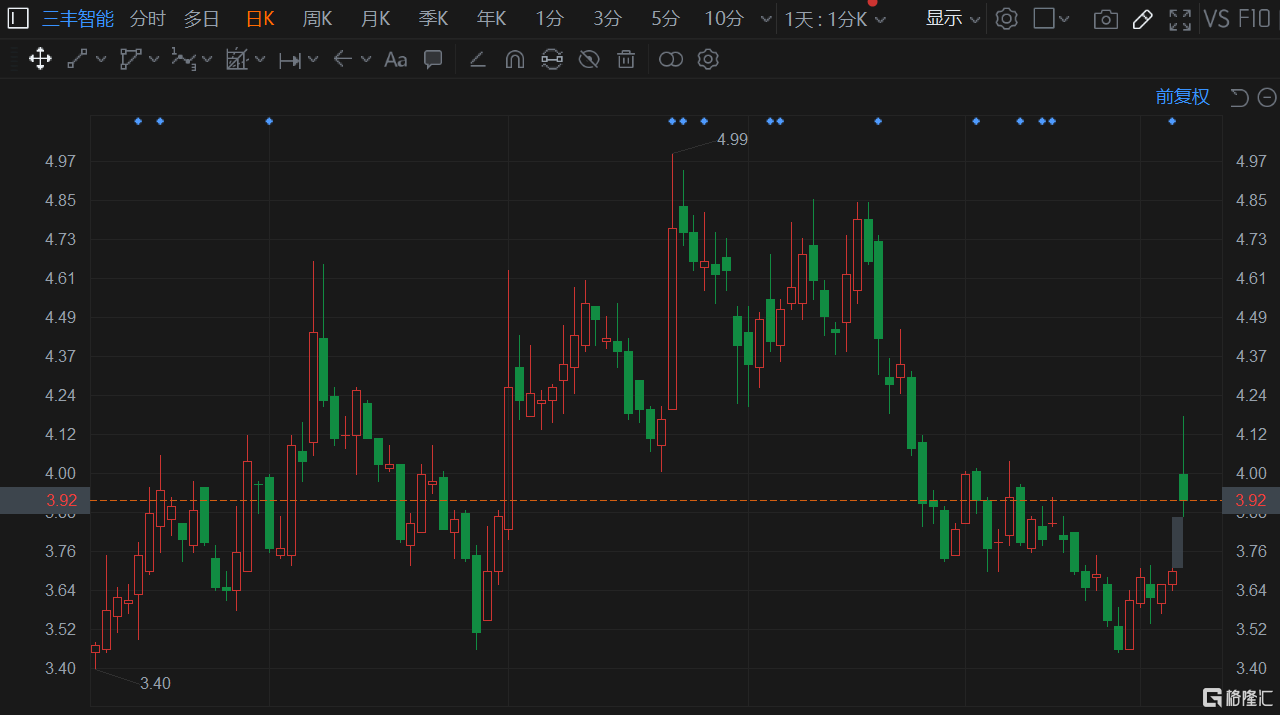Select the 月K period tab
This screenshot has width=1280, height=715.
(x=375, y=18)
